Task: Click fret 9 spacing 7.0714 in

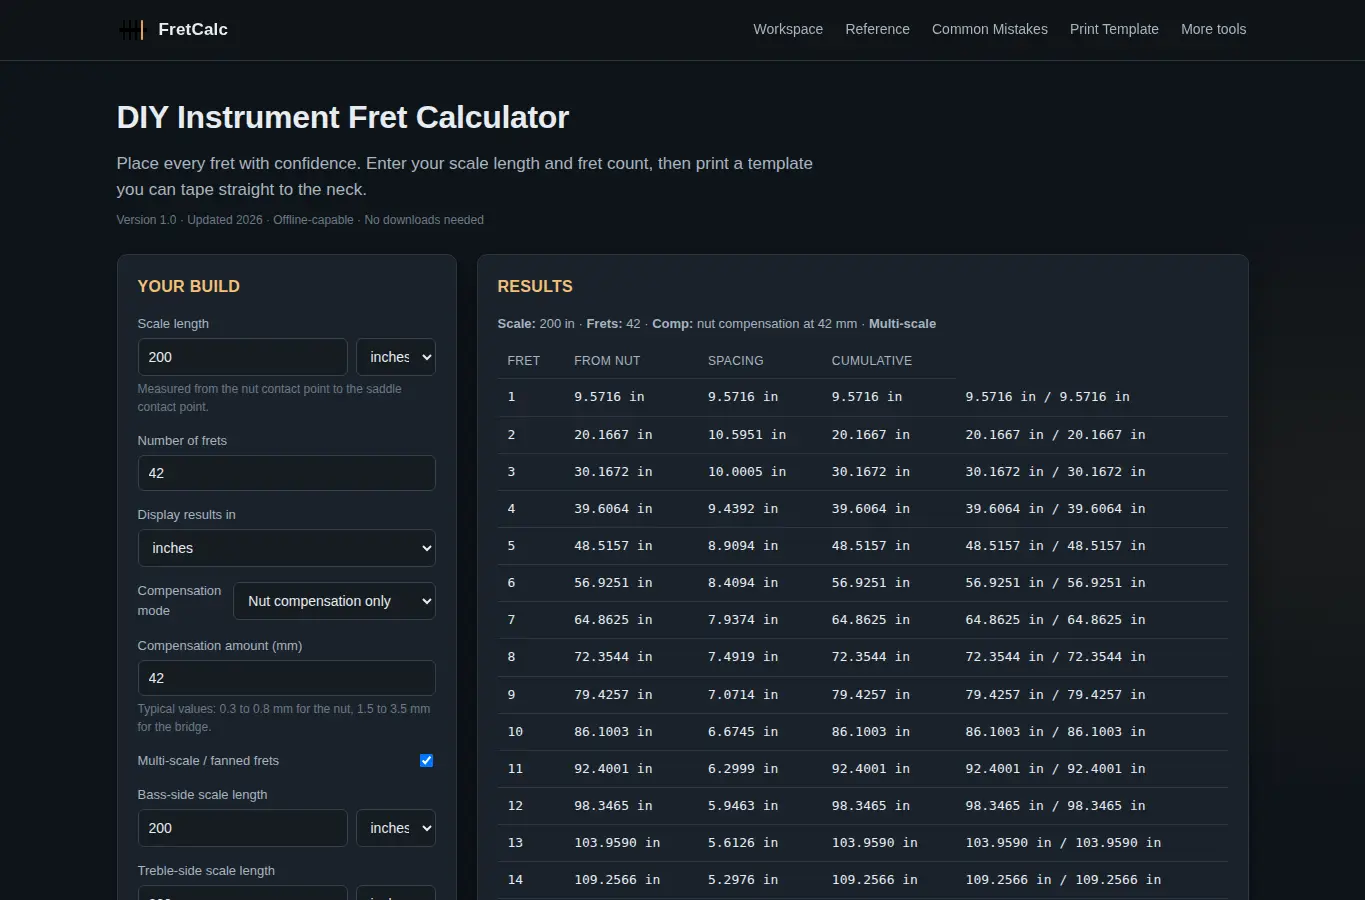Action: [x=743, y=695]
